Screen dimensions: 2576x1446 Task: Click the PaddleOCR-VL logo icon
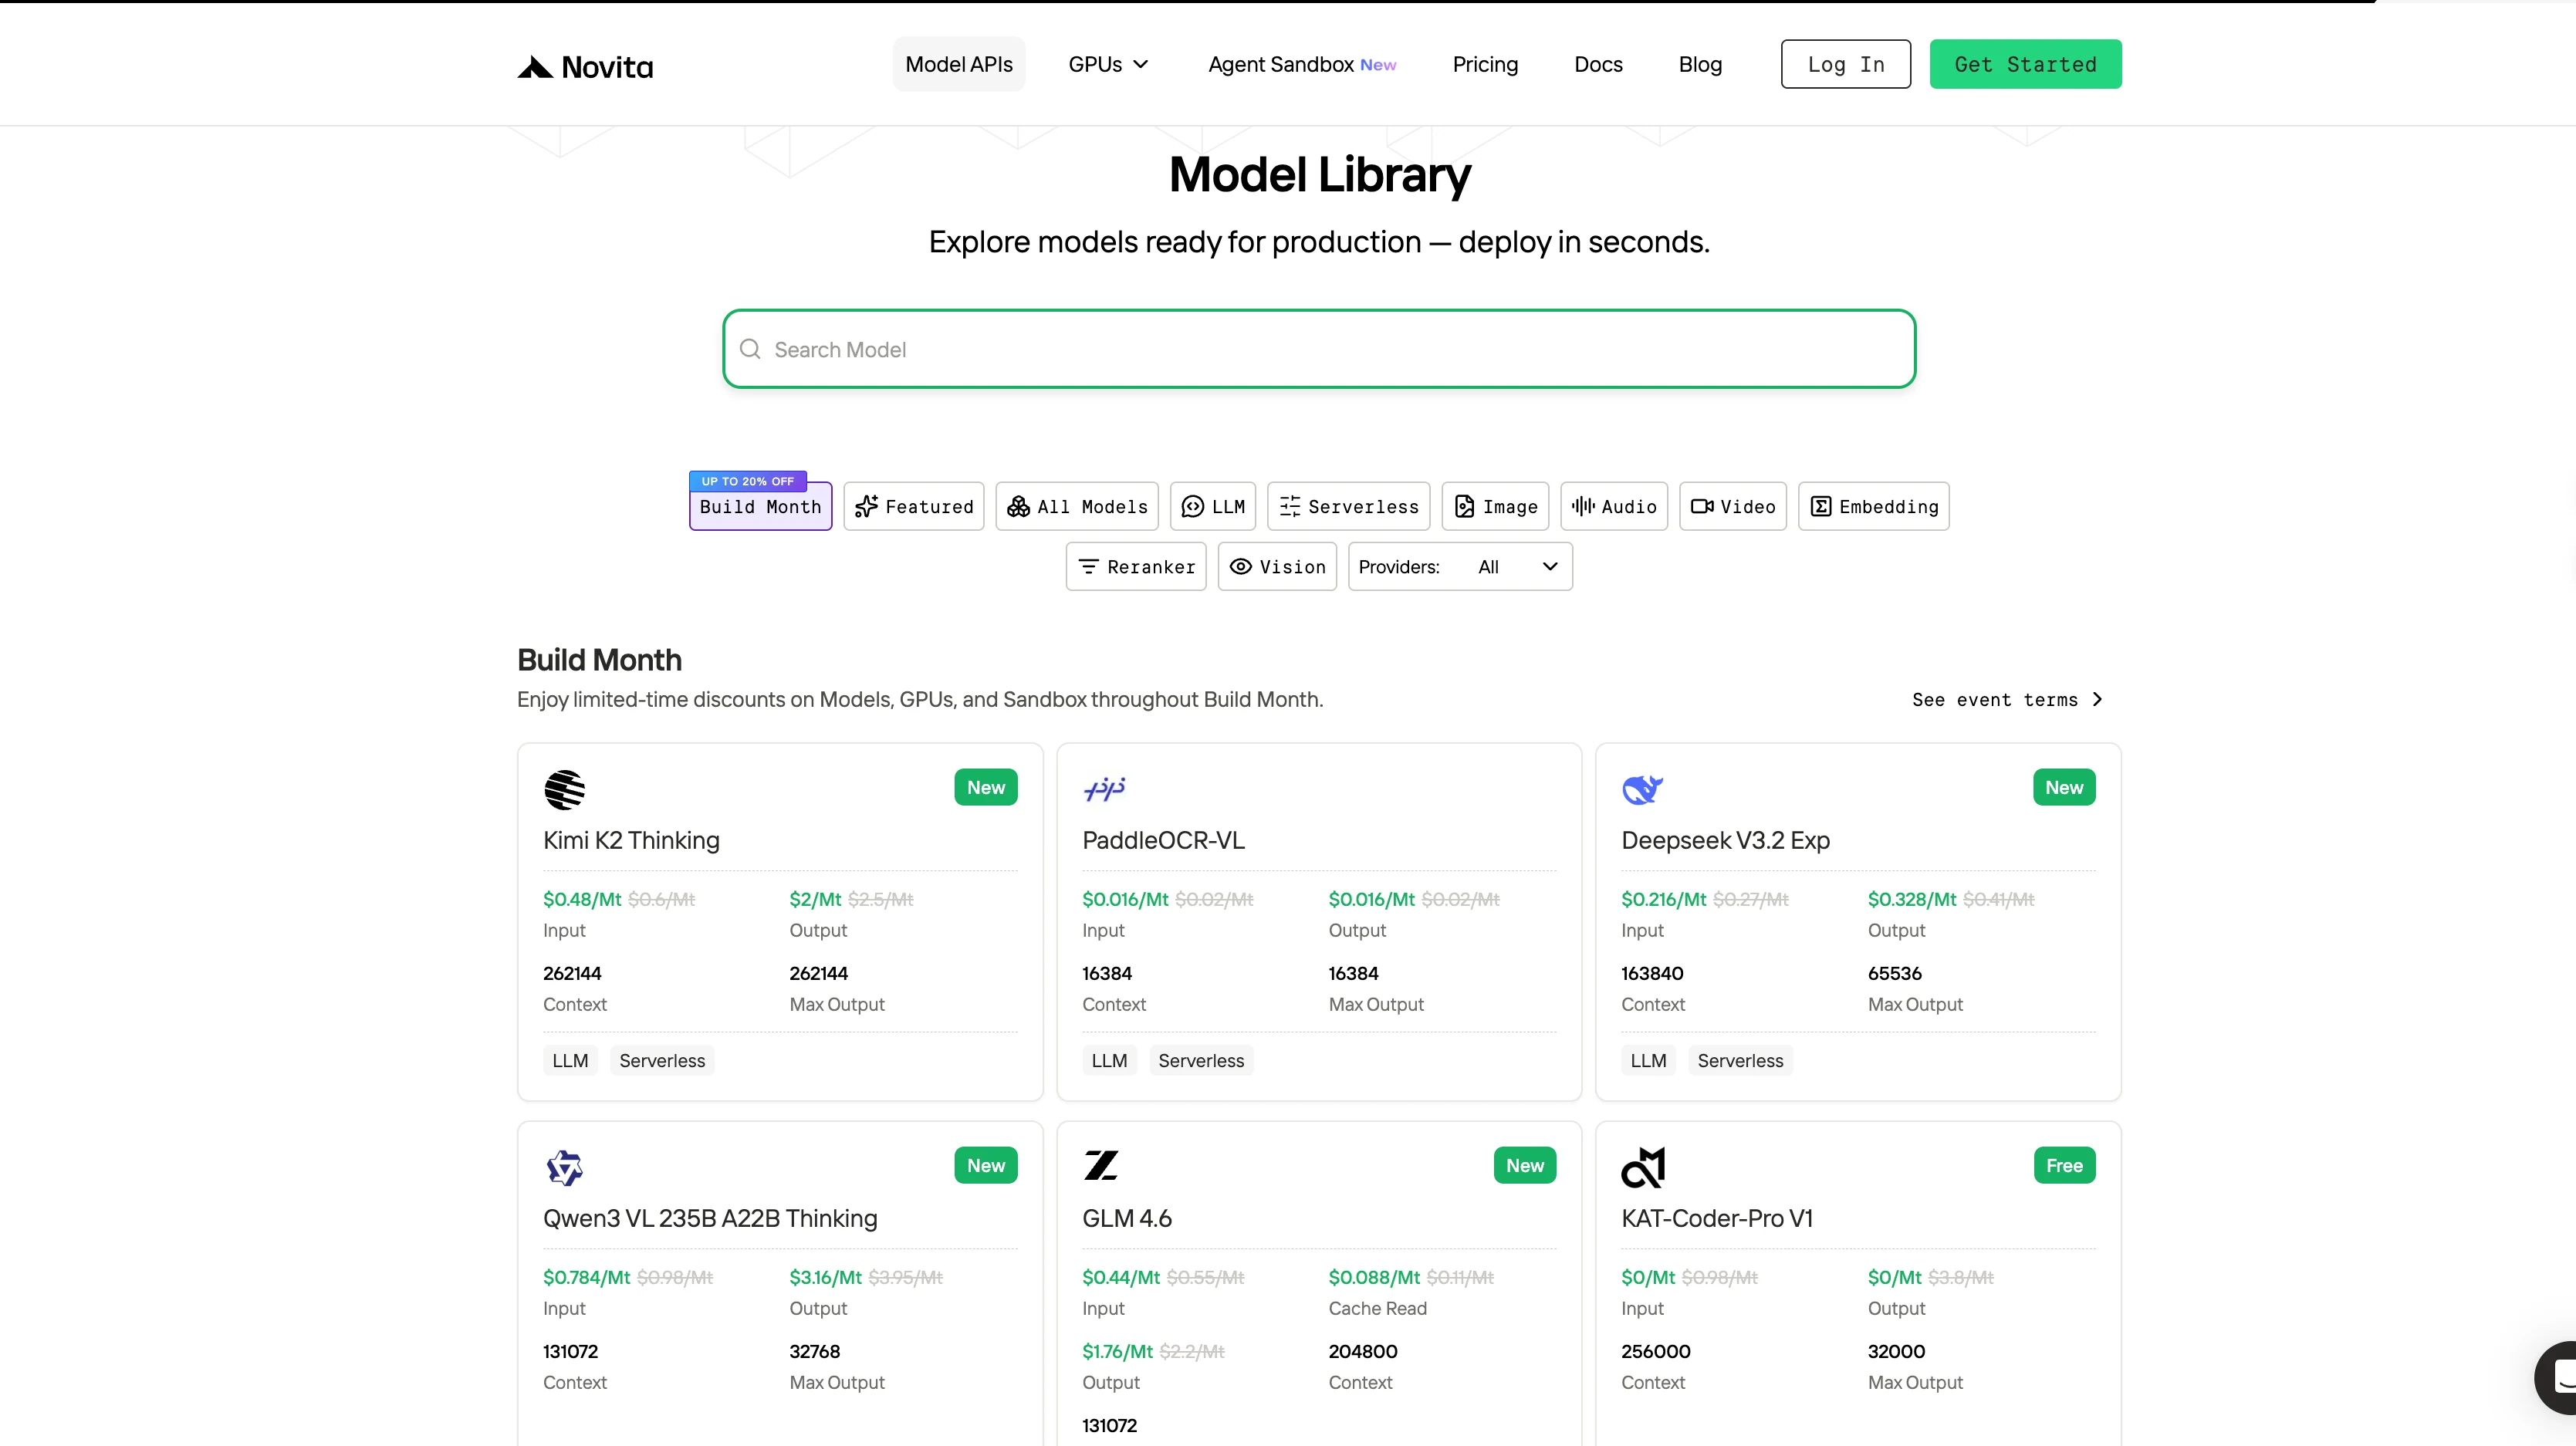pos(1104,789)
